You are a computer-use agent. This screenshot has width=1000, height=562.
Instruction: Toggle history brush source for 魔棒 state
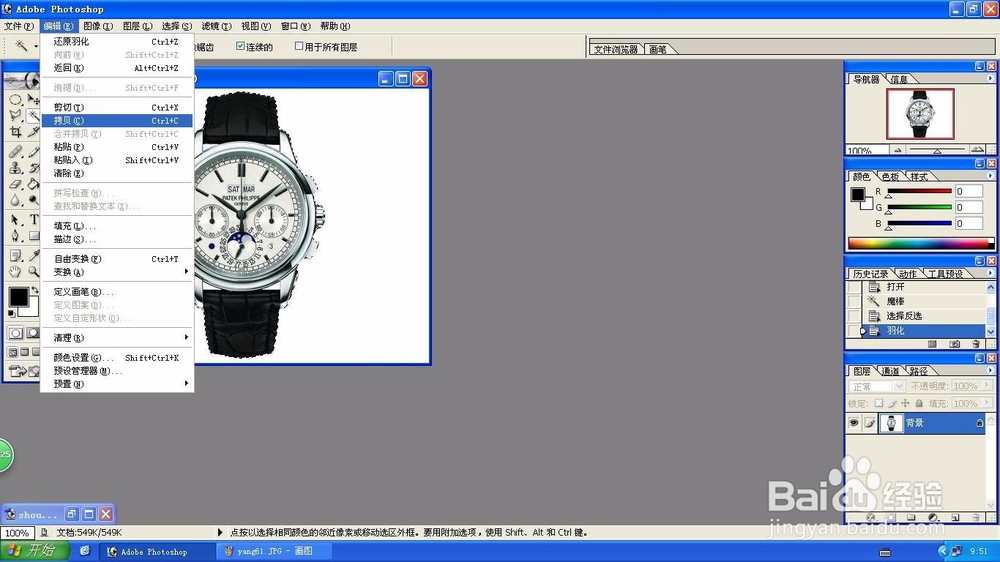pyautogui.click(x=854, y=301)
